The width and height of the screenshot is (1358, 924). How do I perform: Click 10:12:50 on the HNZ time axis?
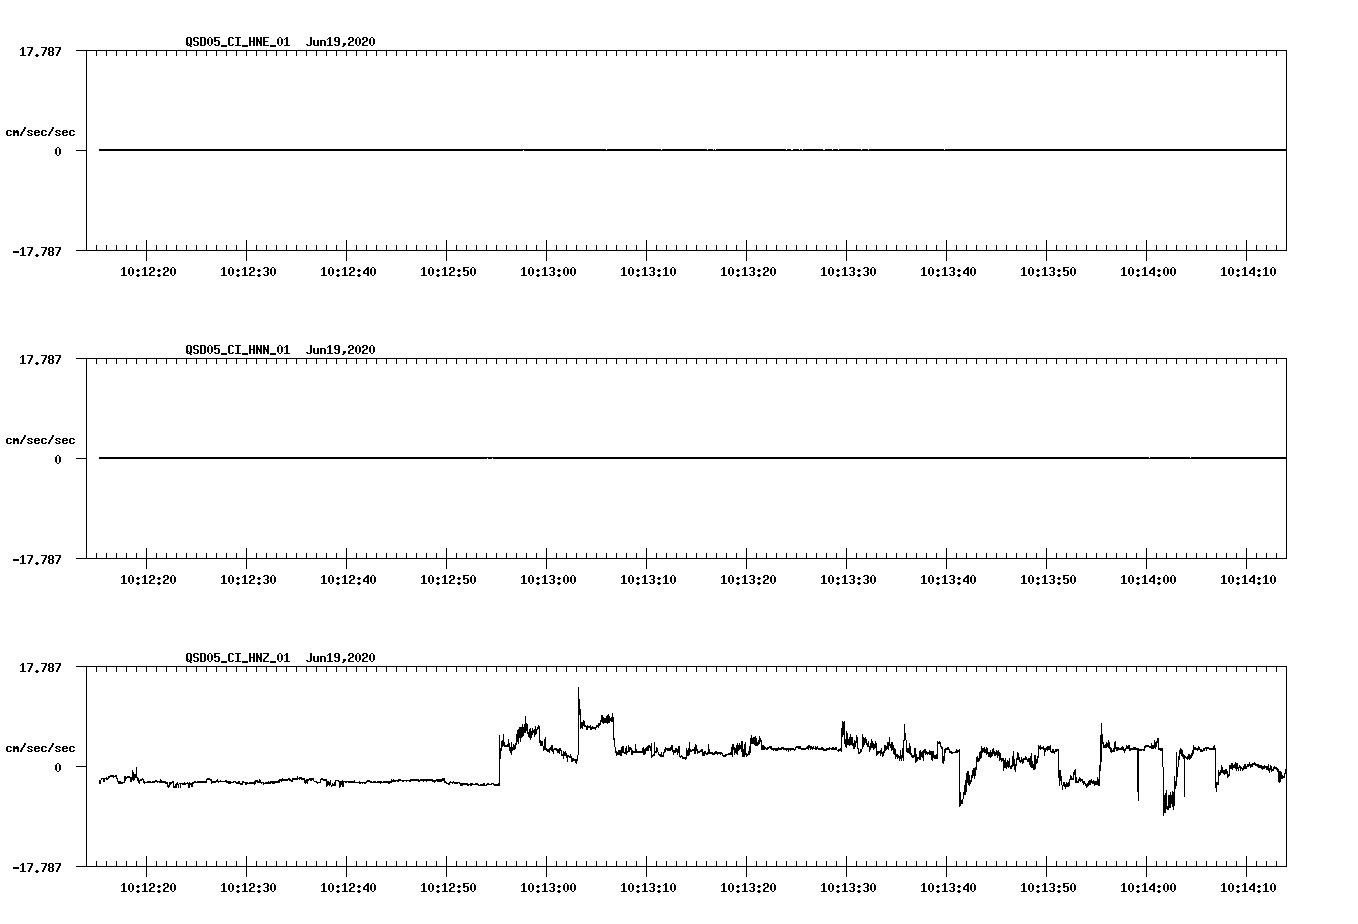tap(448, 888)
